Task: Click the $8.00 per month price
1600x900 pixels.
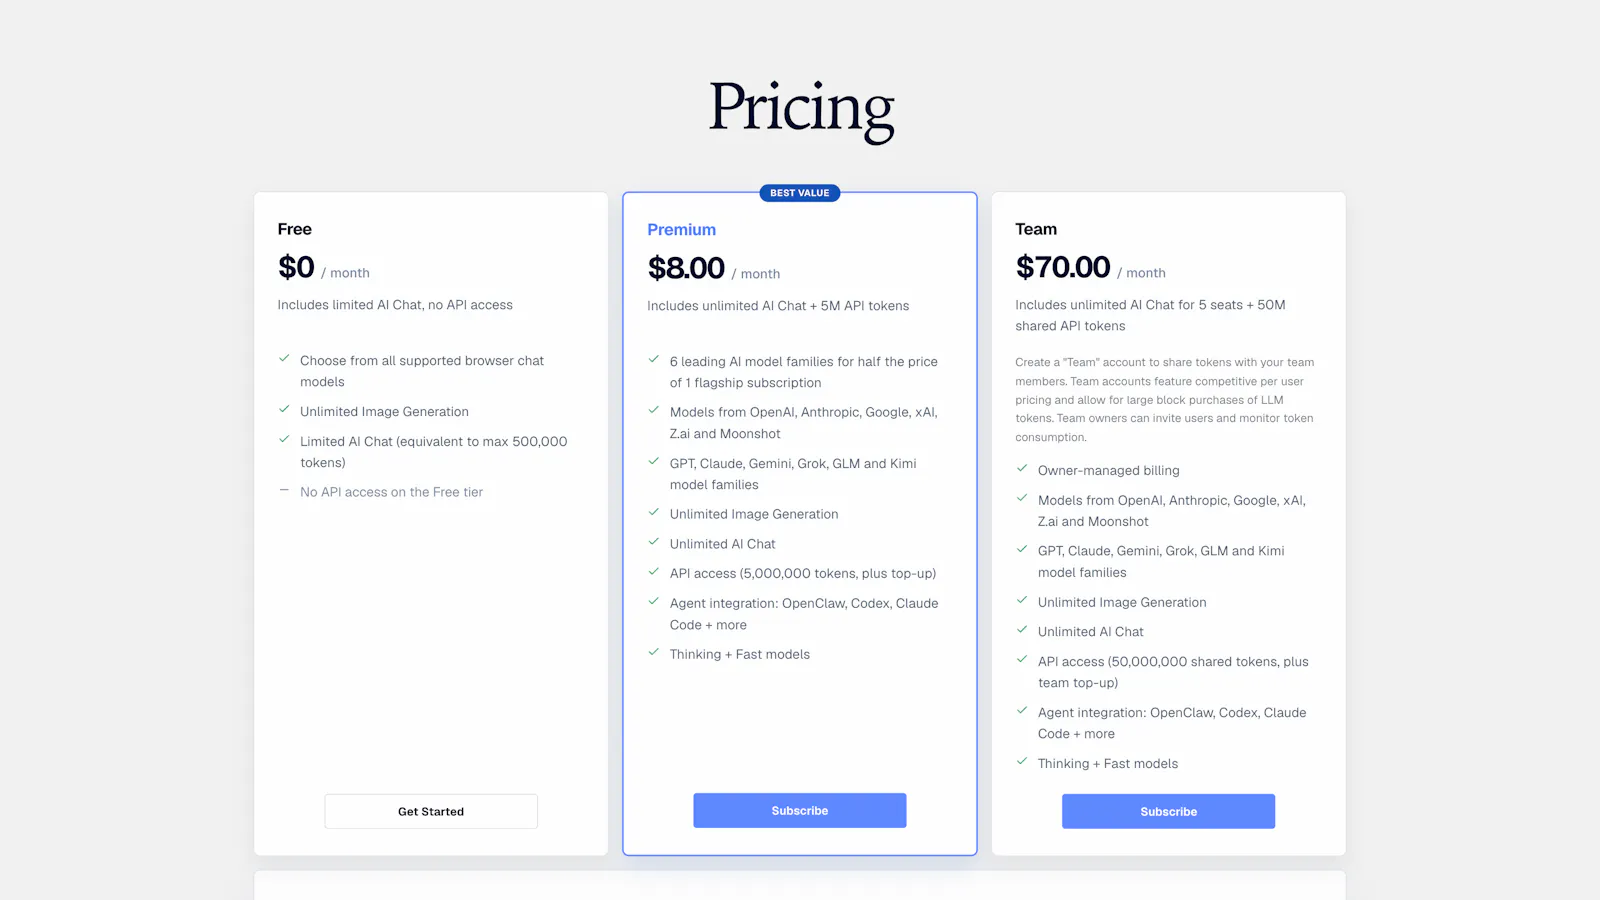Action: click(714, 268)
